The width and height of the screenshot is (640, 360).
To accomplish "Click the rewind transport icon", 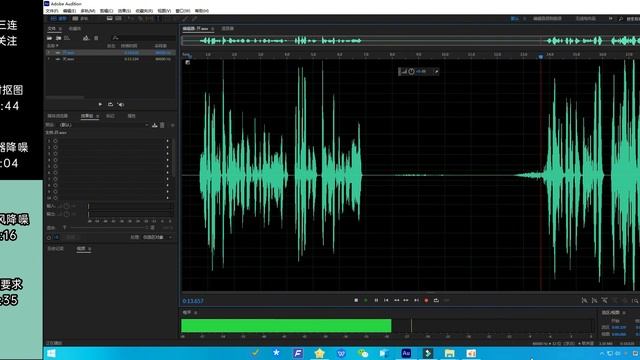I will tap(396, 300).
